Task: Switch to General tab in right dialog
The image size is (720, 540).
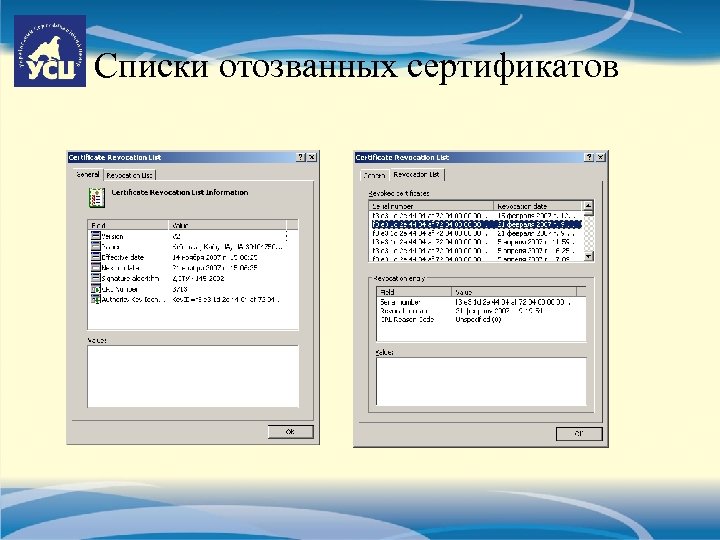Action: (375, 175)
